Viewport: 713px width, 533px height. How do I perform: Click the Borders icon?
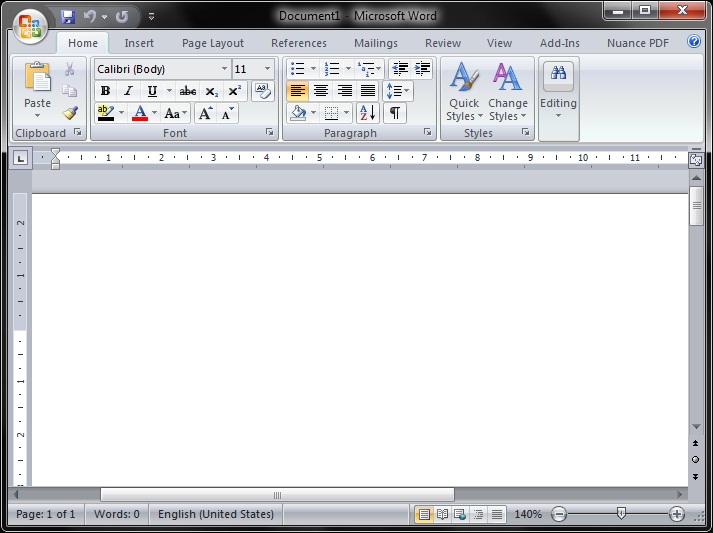(x=332, y=113)
